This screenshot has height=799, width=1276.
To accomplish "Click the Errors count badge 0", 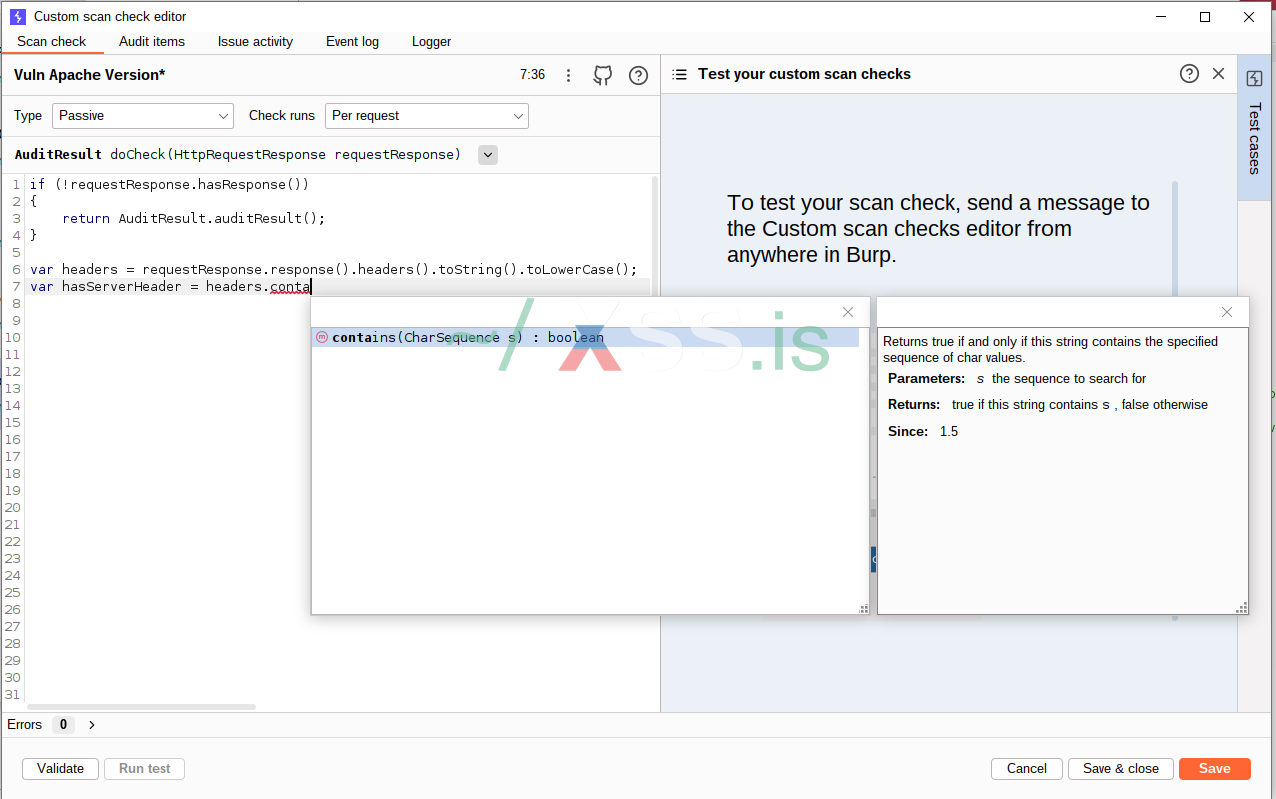I will point(63,725).
